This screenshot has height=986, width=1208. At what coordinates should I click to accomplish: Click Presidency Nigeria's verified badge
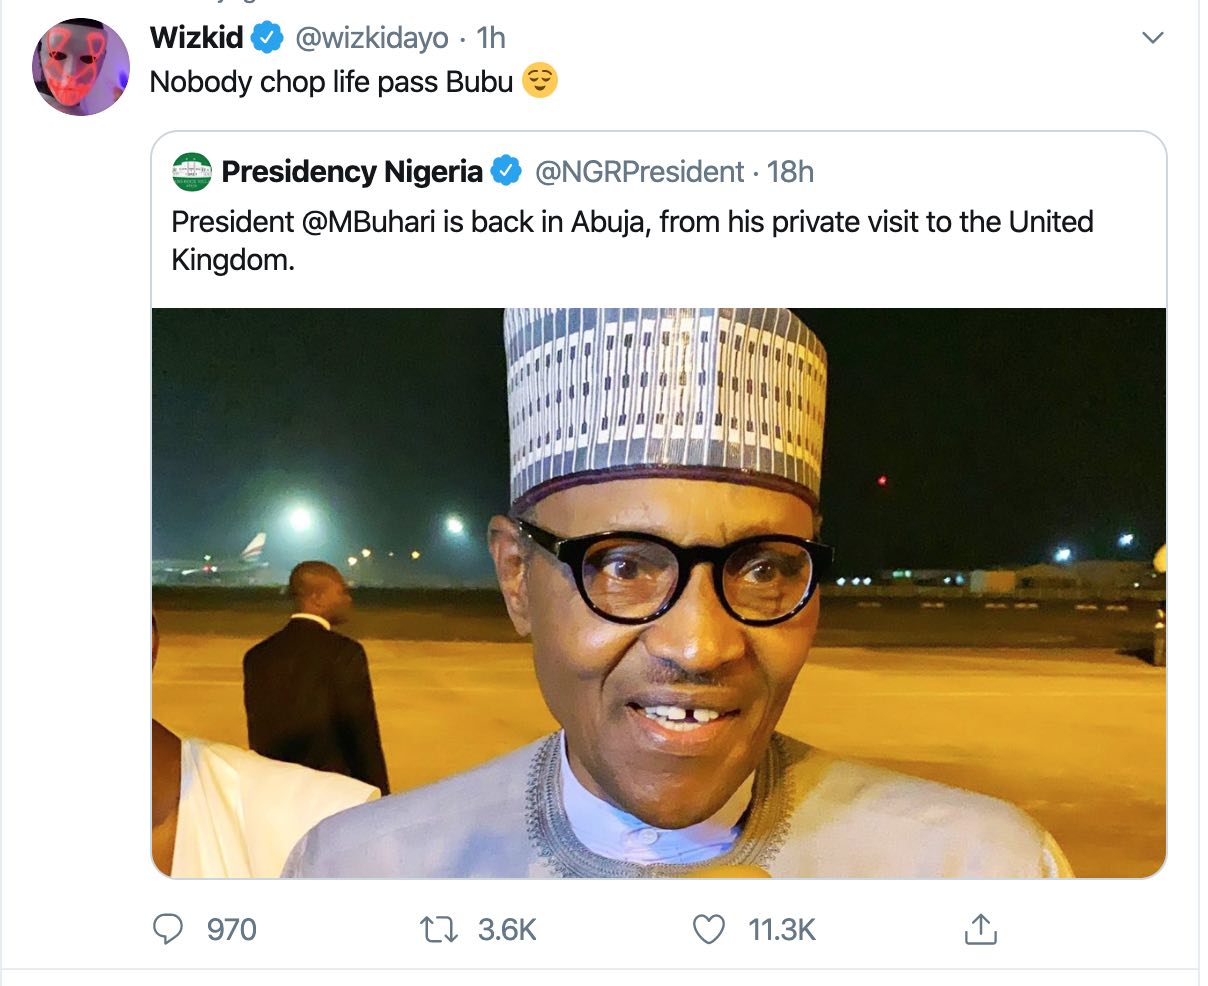click(506, 172)
